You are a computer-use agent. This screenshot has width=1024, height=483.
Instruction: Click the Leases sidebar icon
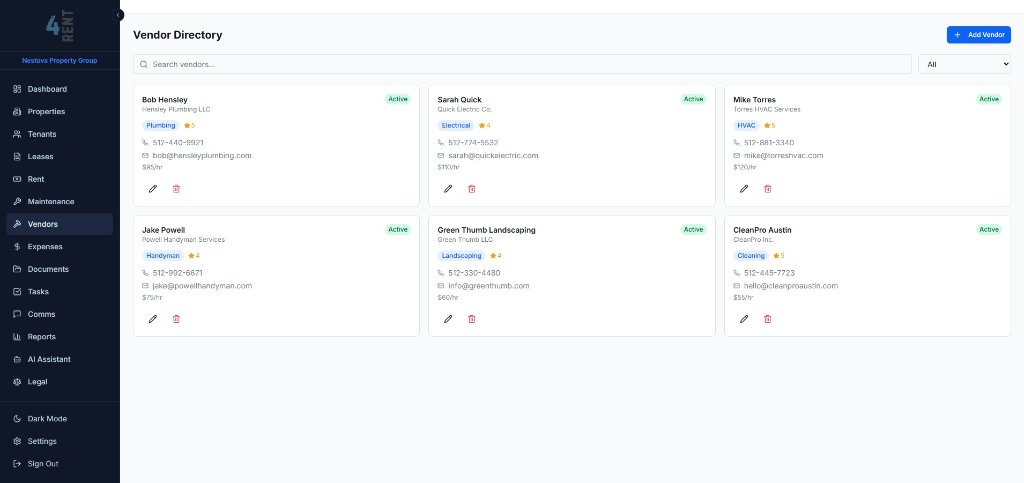(17, 157)
